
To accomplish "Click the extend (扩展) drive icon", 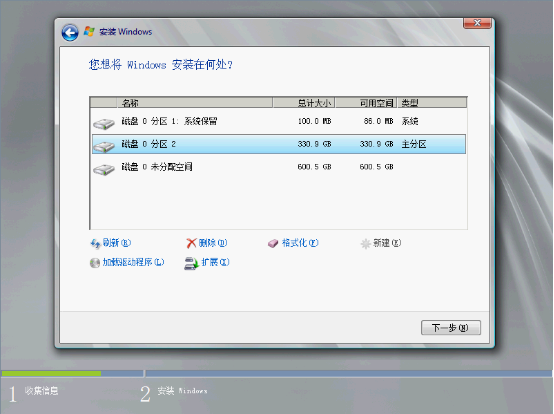I will pos(191,263).
